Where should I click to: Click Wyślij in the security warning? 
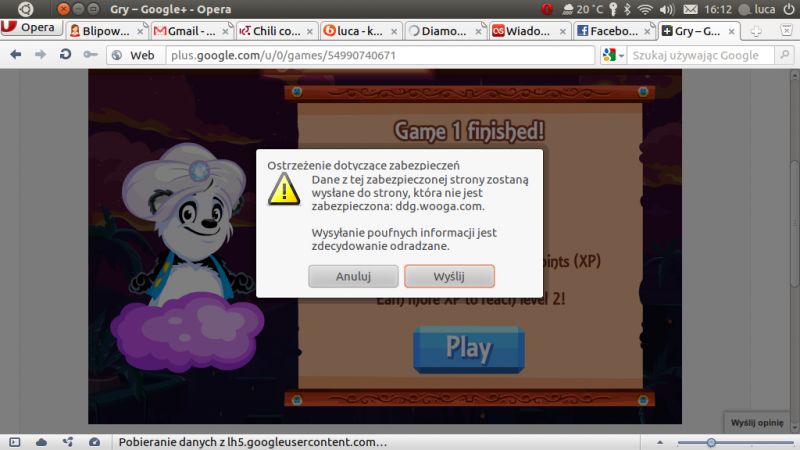coord(449,276)
